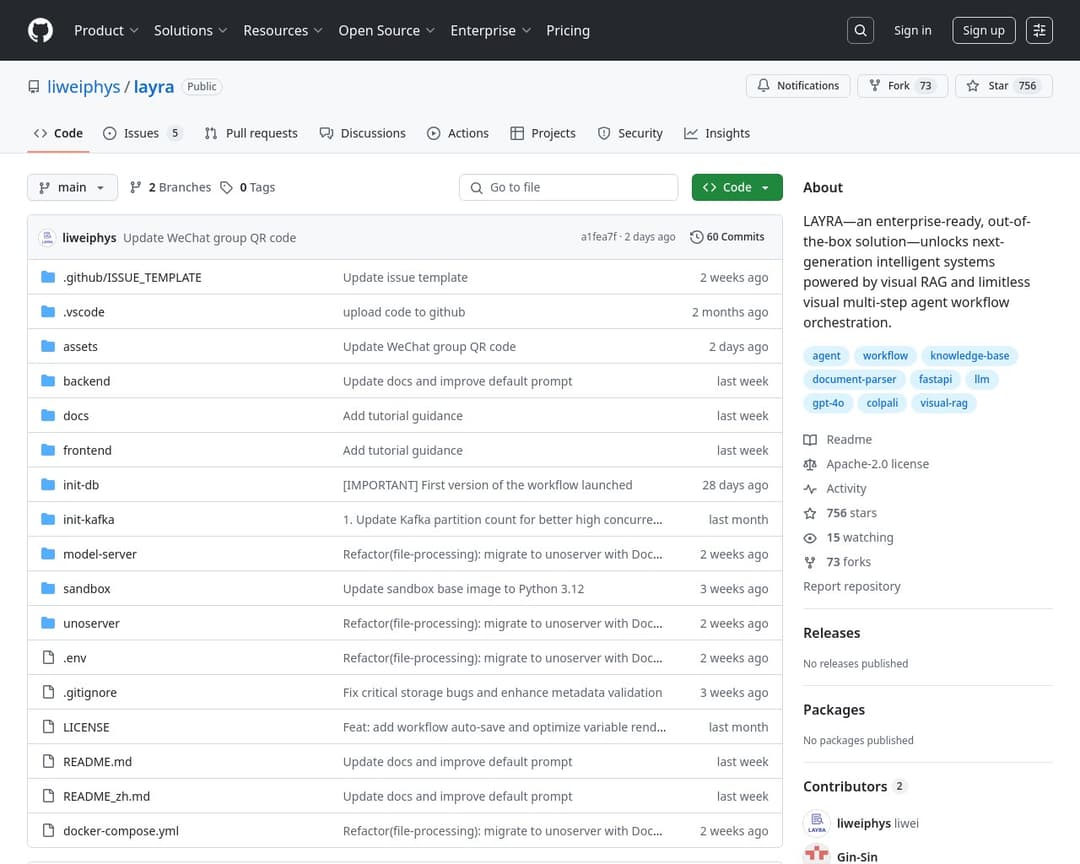Viewport: 1080px width, 864px height.
Task: Open the liweiphys owner link in title
Action: coord(83,87)
